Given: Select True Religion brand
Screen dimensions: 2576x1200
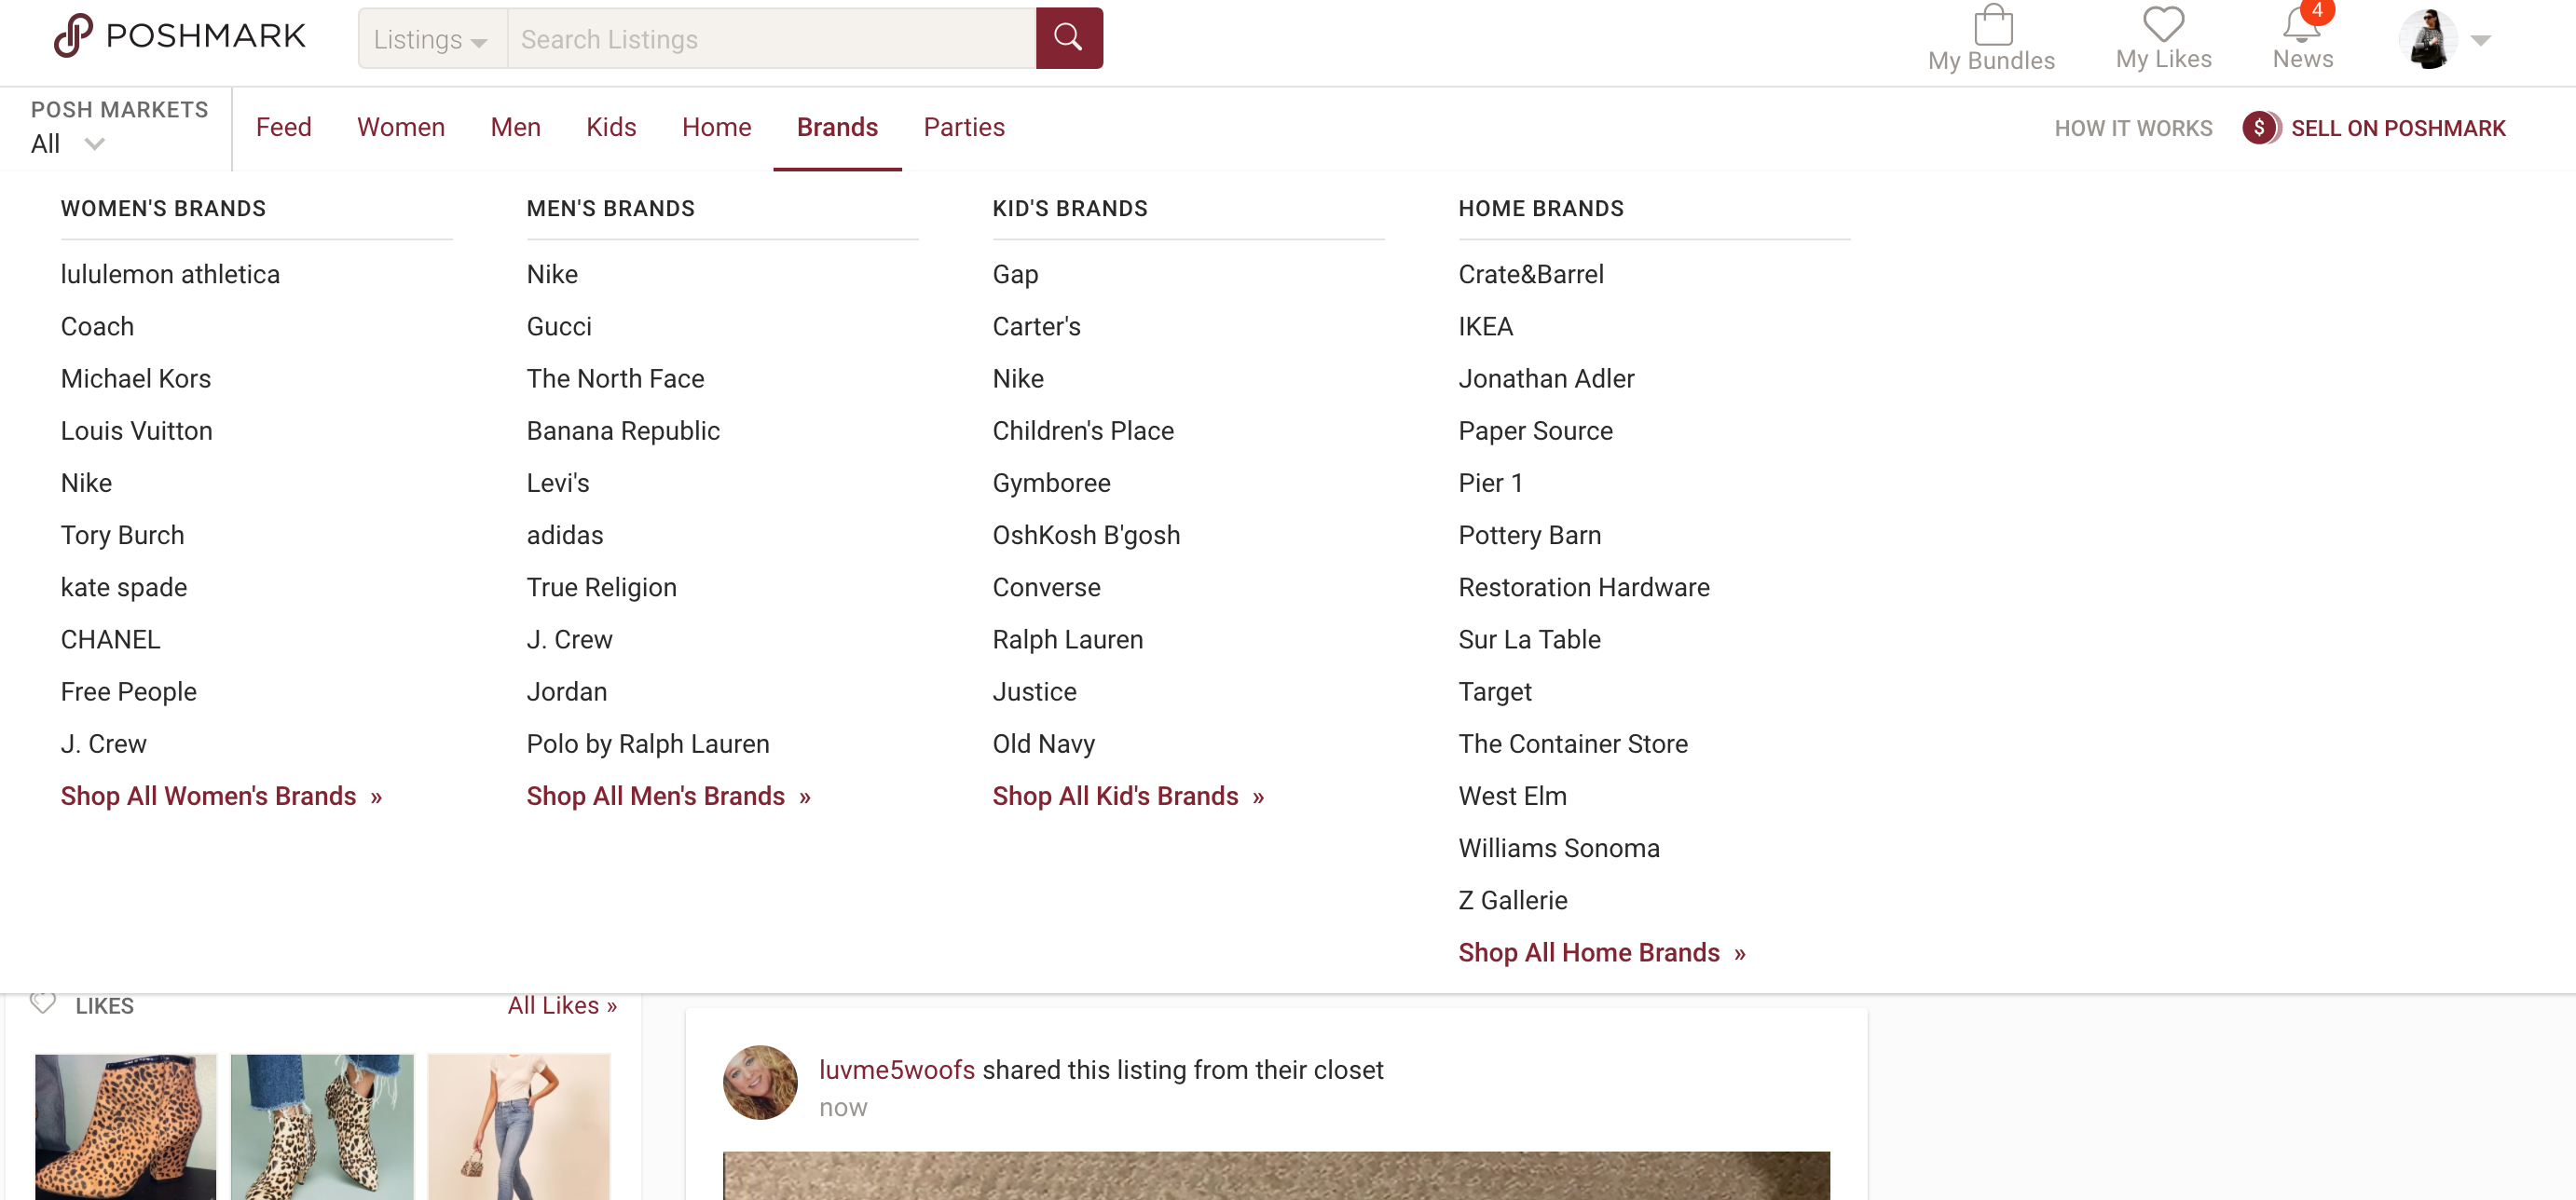Looking at the screenshot, I should (x=601, y=587).
